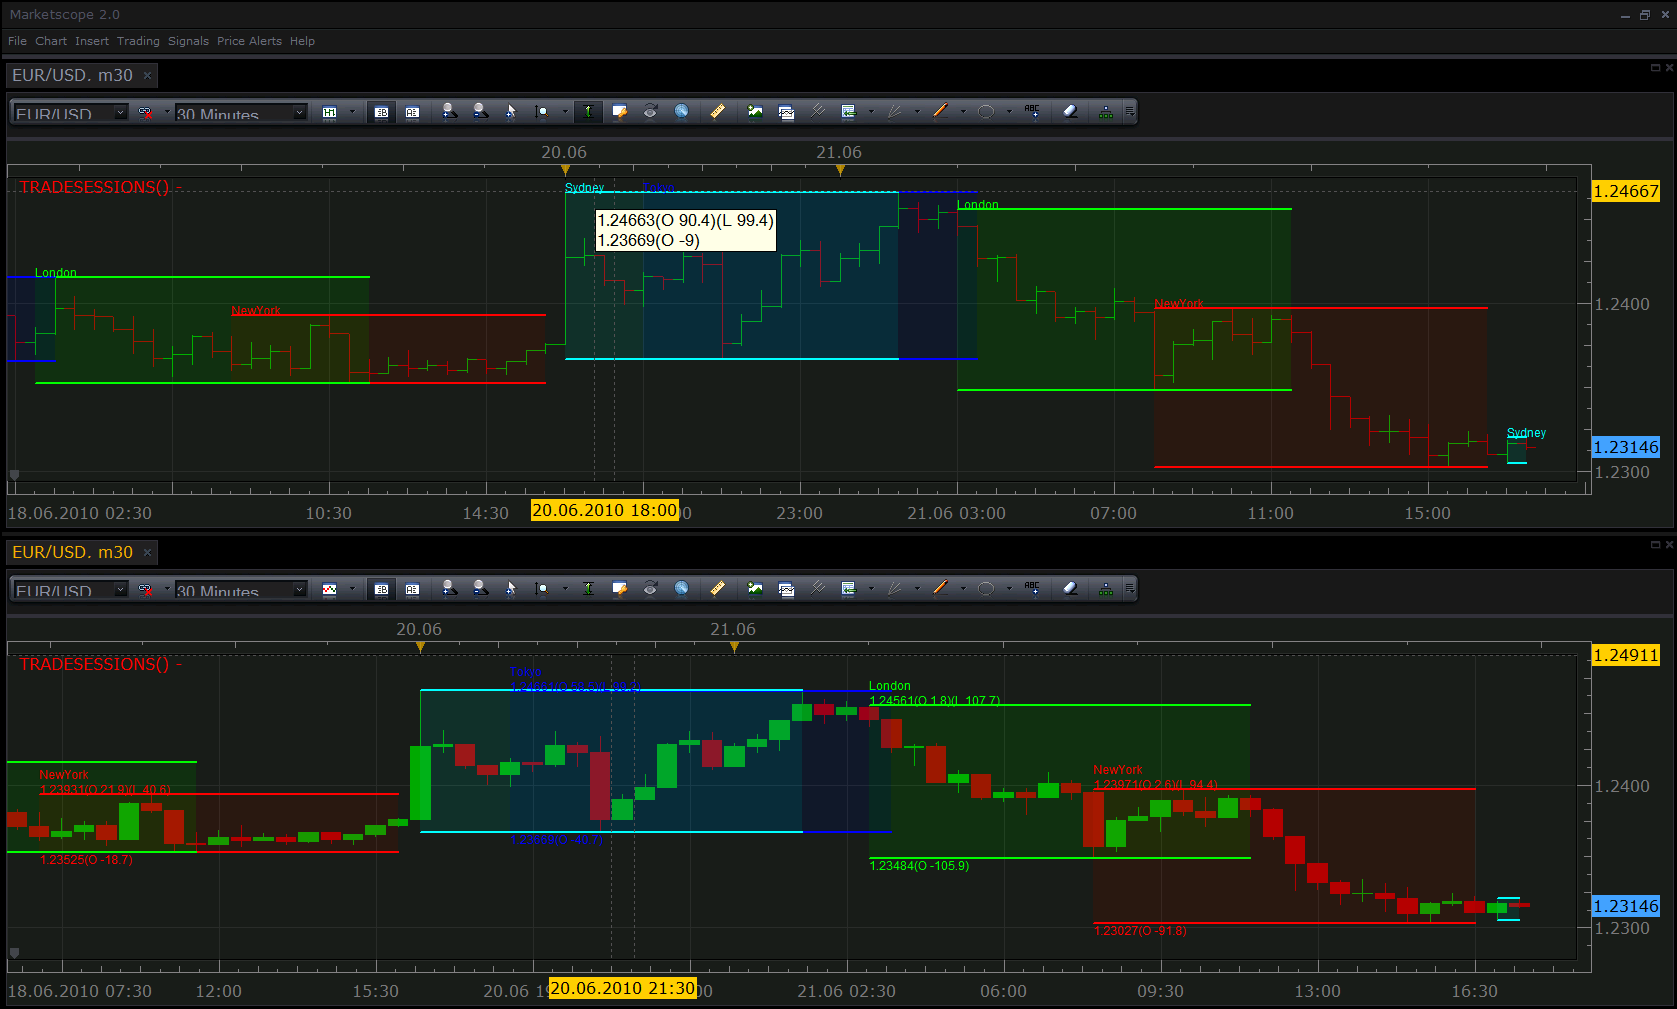Viewport: 1677px width, 1009px height.
Task: Close the top EUR/USD. m30 chart tab
Action: point(147,75)
